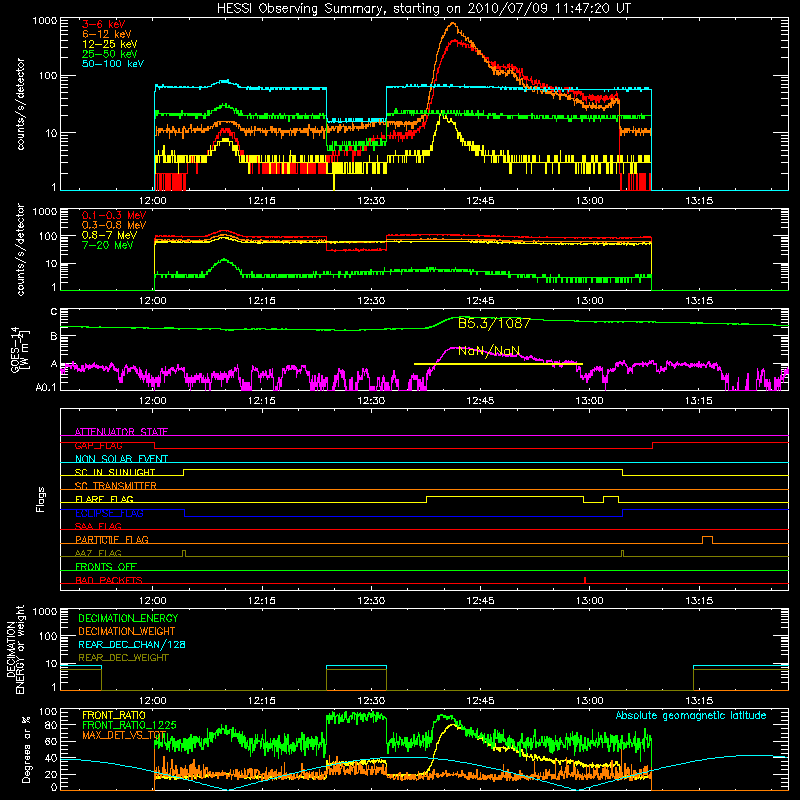This screenshot has width=800, height=800.
Task: Click the yellow 12-25 keV flare peak
Action: pos(442,117)
